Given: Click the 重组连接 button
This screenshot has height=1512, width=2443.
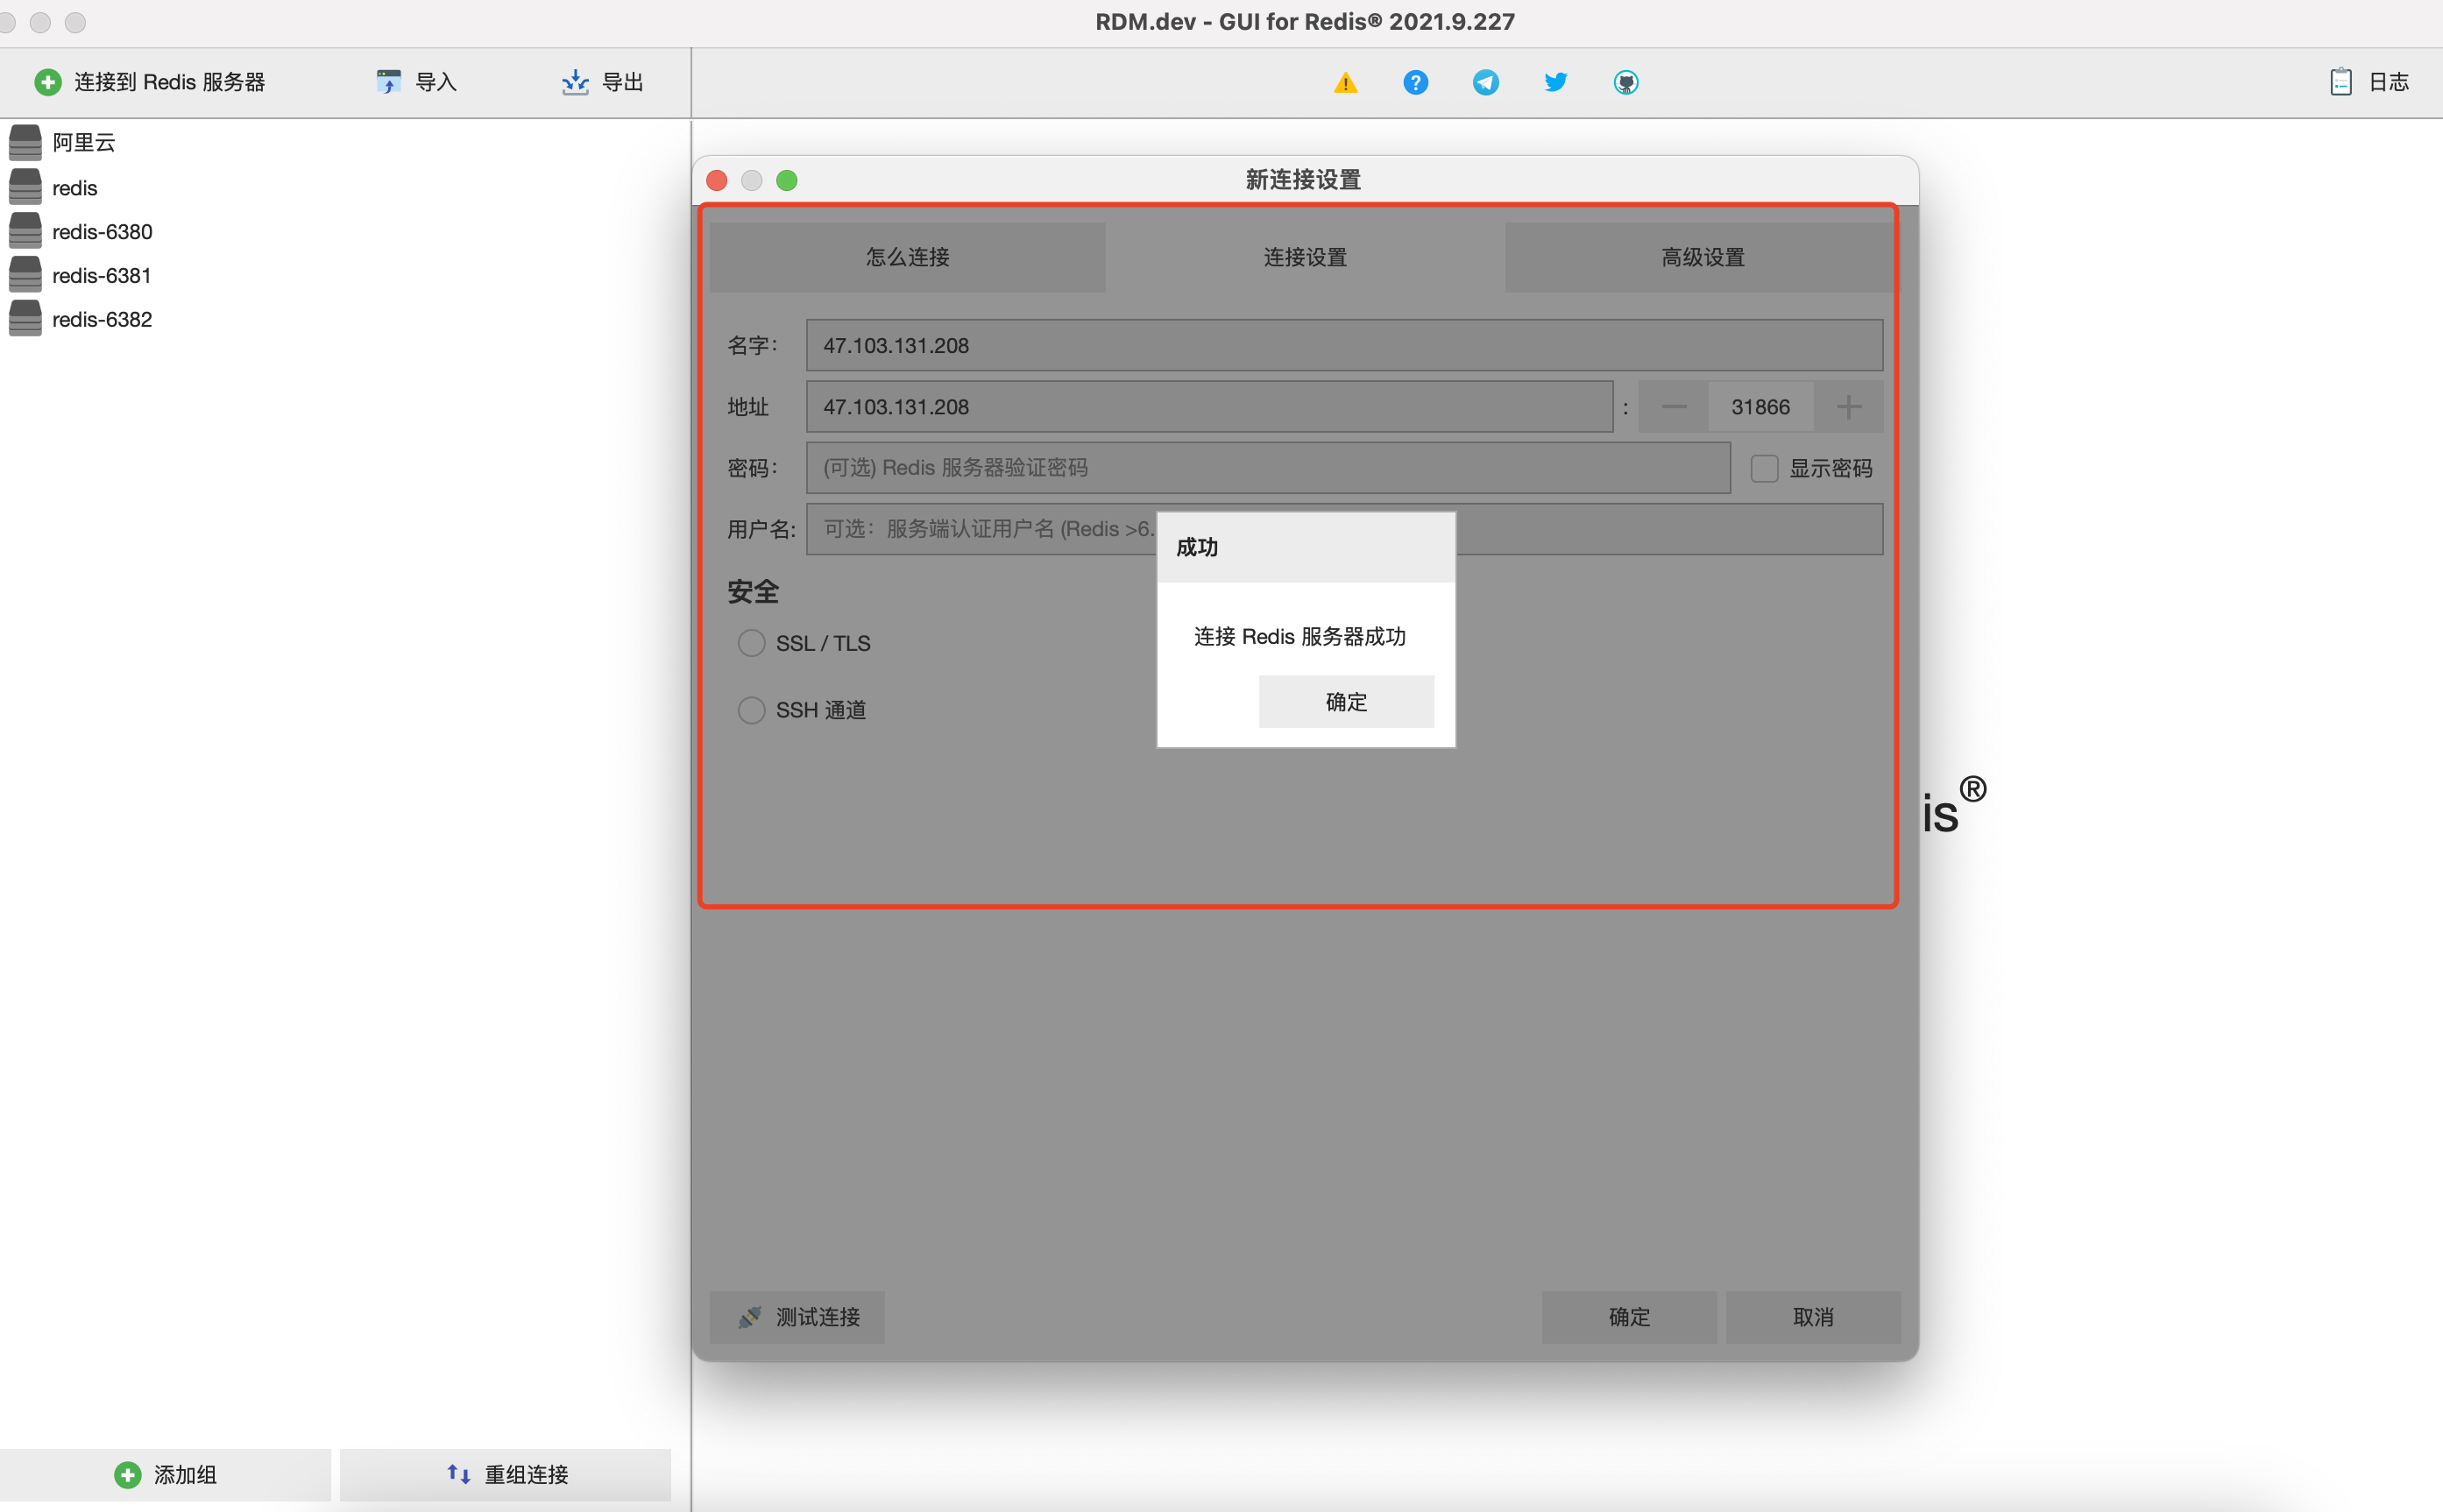Looking at the screenshot, I should pos(505,1475).
